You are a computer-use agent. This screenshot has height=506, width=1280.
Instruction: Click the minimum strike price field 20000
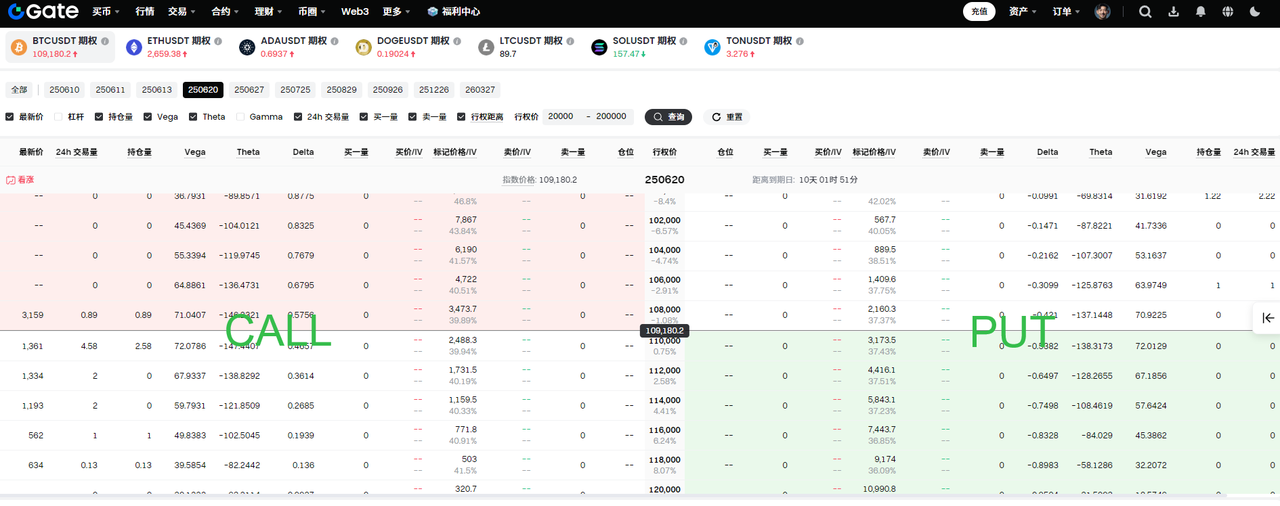tap(561, 116)
